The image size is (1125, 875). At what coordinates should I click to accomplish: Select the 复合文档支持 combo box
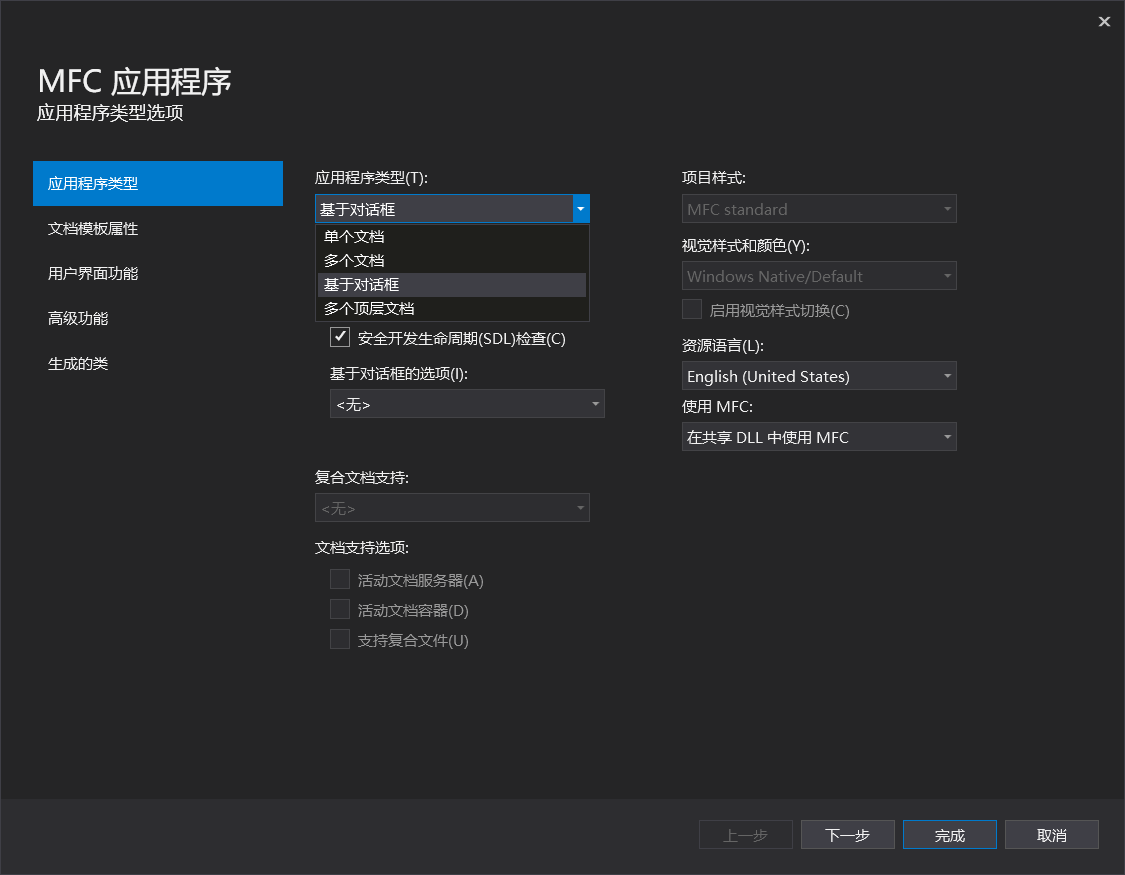(452, 507)
